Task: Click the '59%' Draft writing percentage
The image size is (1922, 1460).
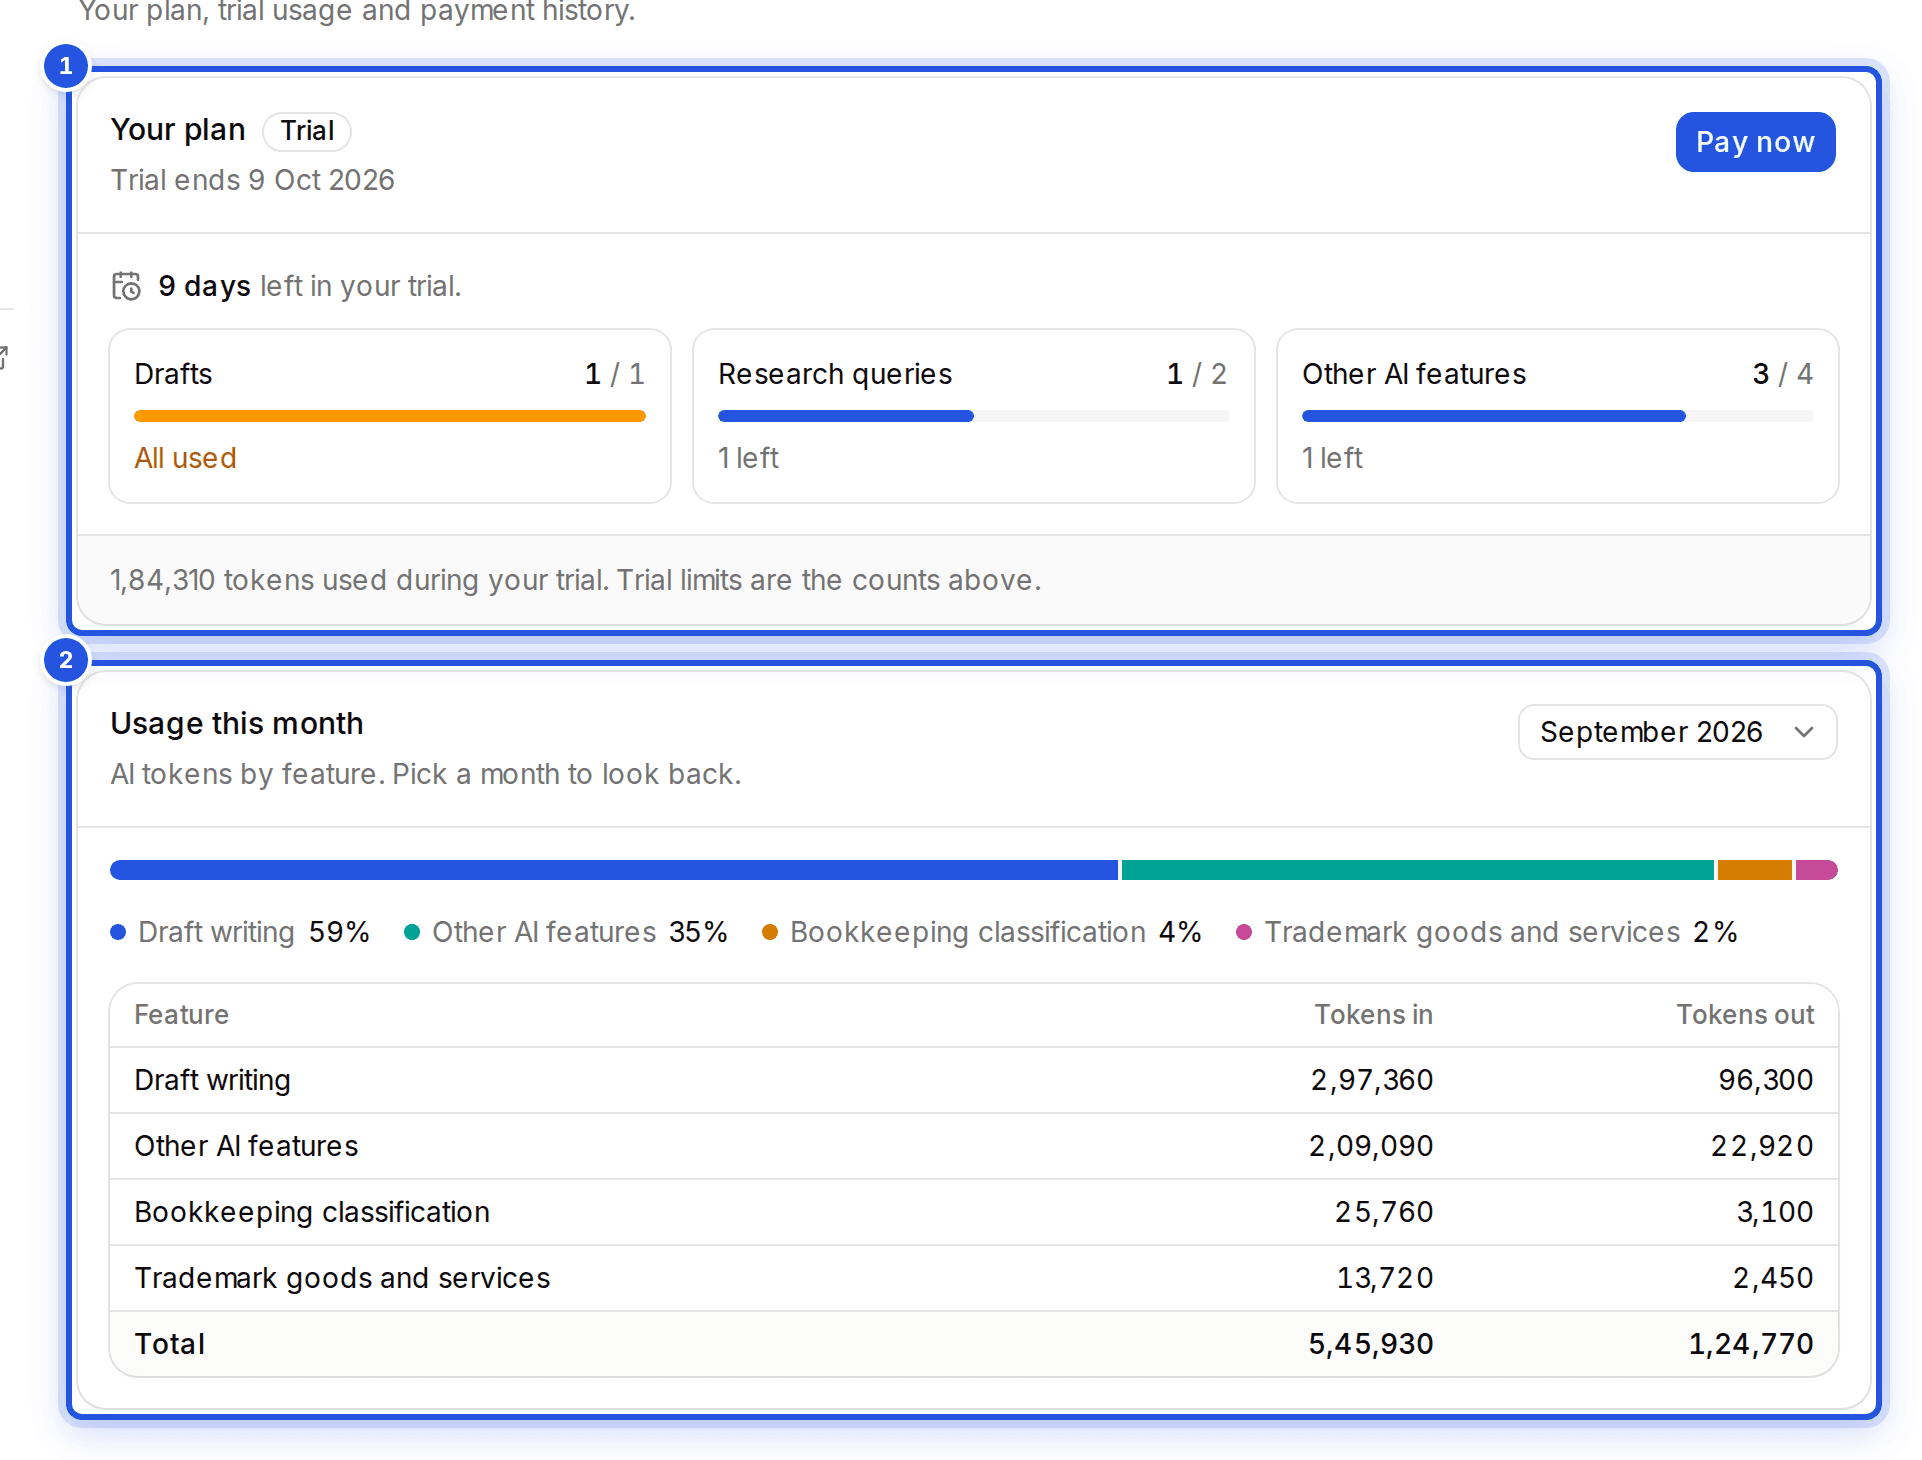Action: tap(339, 932)
